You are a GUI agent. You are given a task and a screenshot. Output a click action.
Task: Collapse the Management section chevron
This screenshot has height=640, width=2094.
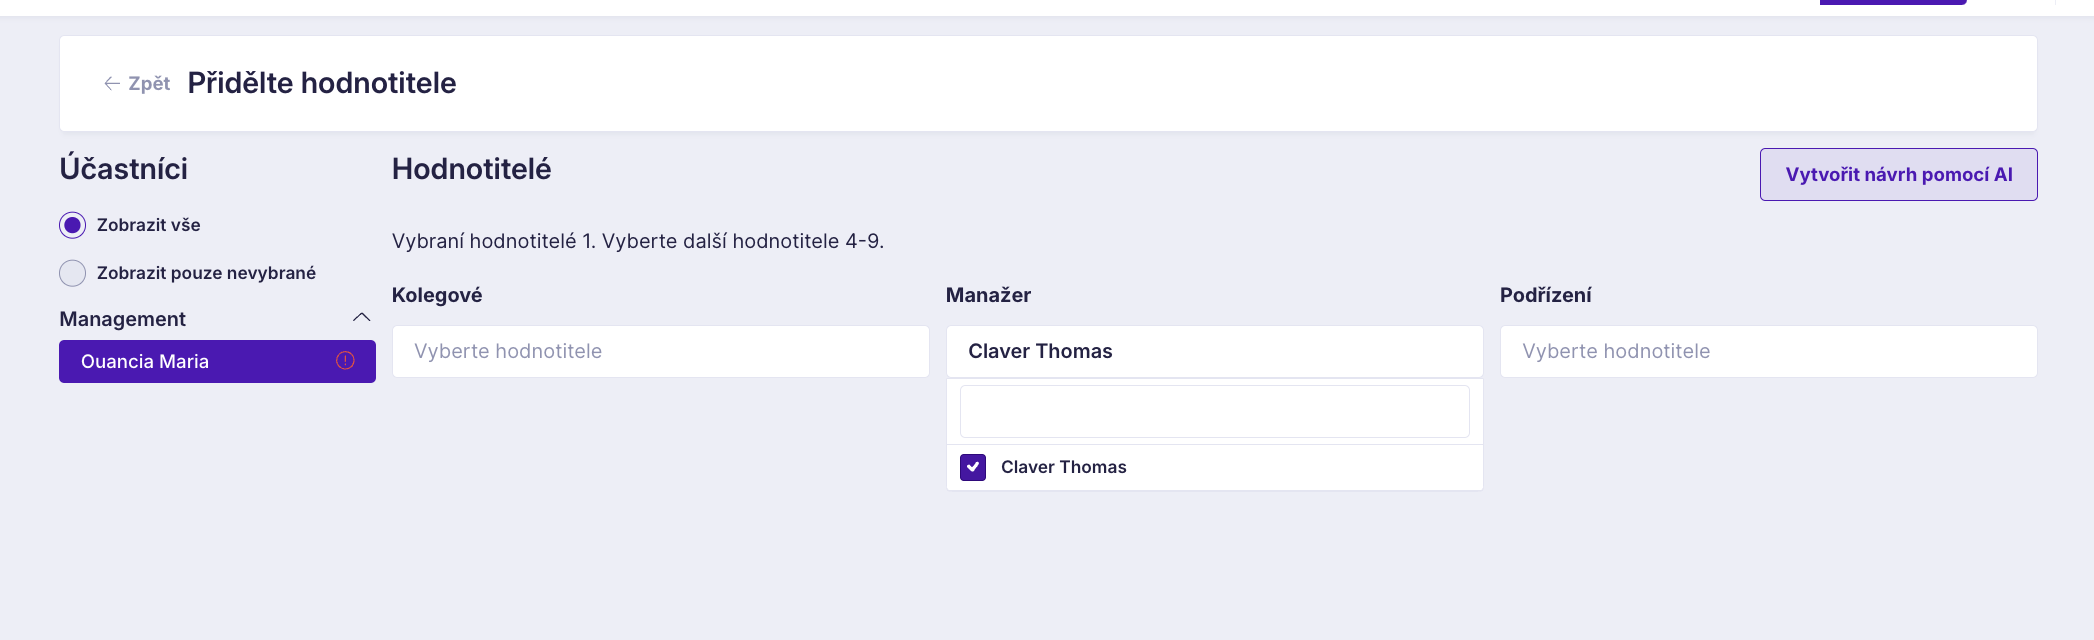pos(362,318)
